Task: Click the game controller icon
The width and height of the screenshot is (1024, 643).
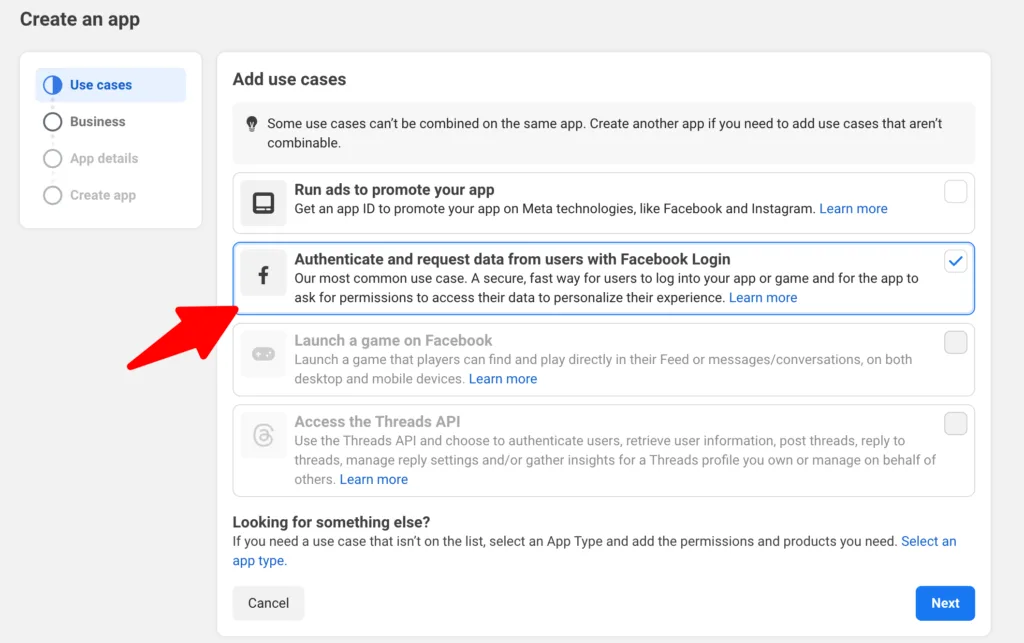Action: 263,354
